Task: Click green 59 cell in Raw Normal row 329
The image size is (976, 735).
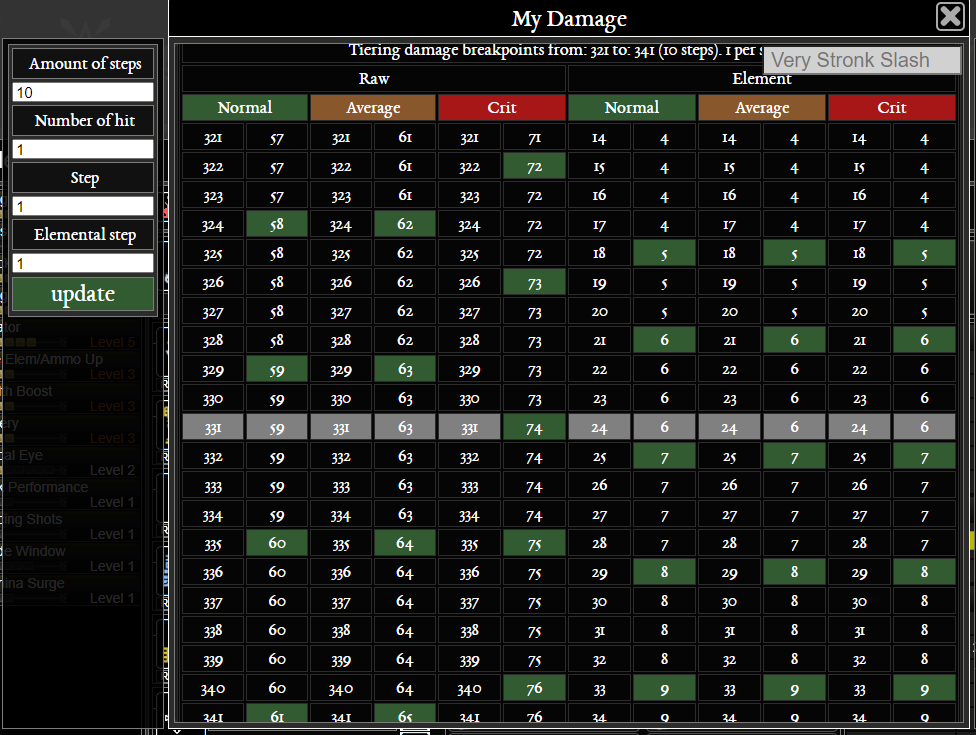Action: 276,370
